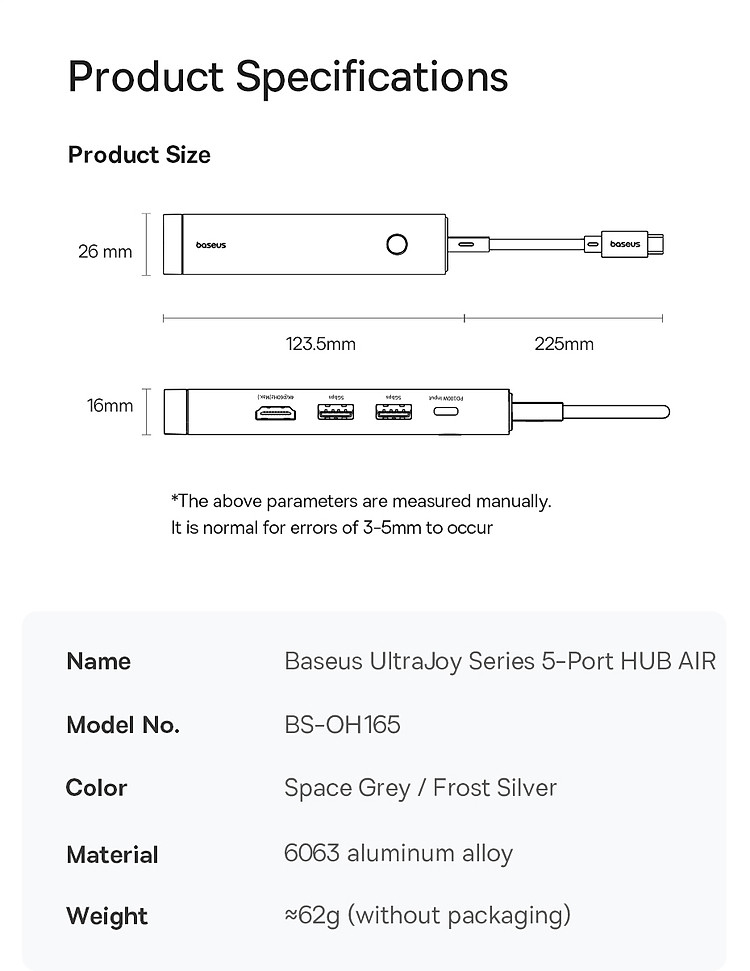
Task: Click the USB-C plug tip on the cable
Action: tap(665, 243)
